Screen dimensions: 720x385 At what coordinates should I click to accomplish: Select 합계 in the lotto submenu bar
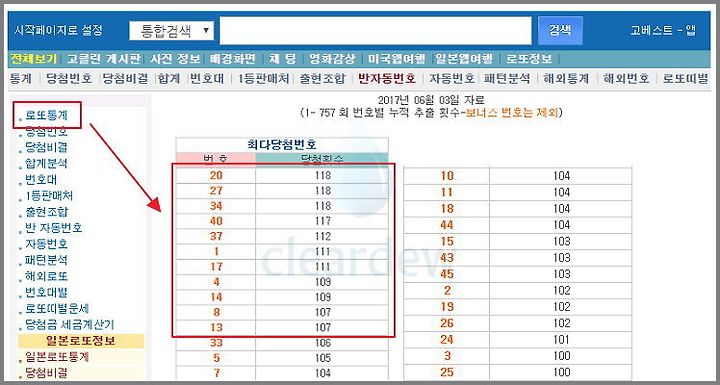(x=169, y=79)
